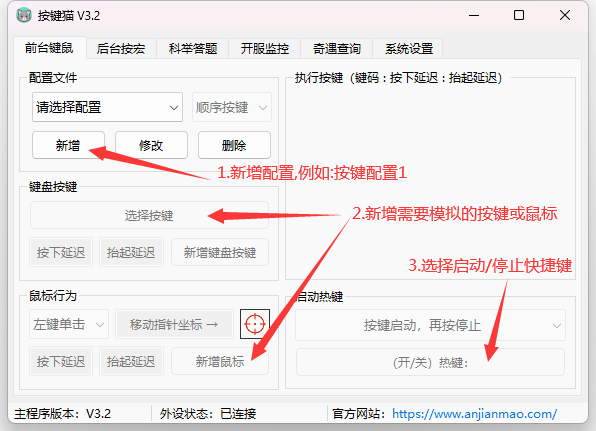Switch to the 后台按宏 tab
The image size is (596, 431).
(121, 49)
